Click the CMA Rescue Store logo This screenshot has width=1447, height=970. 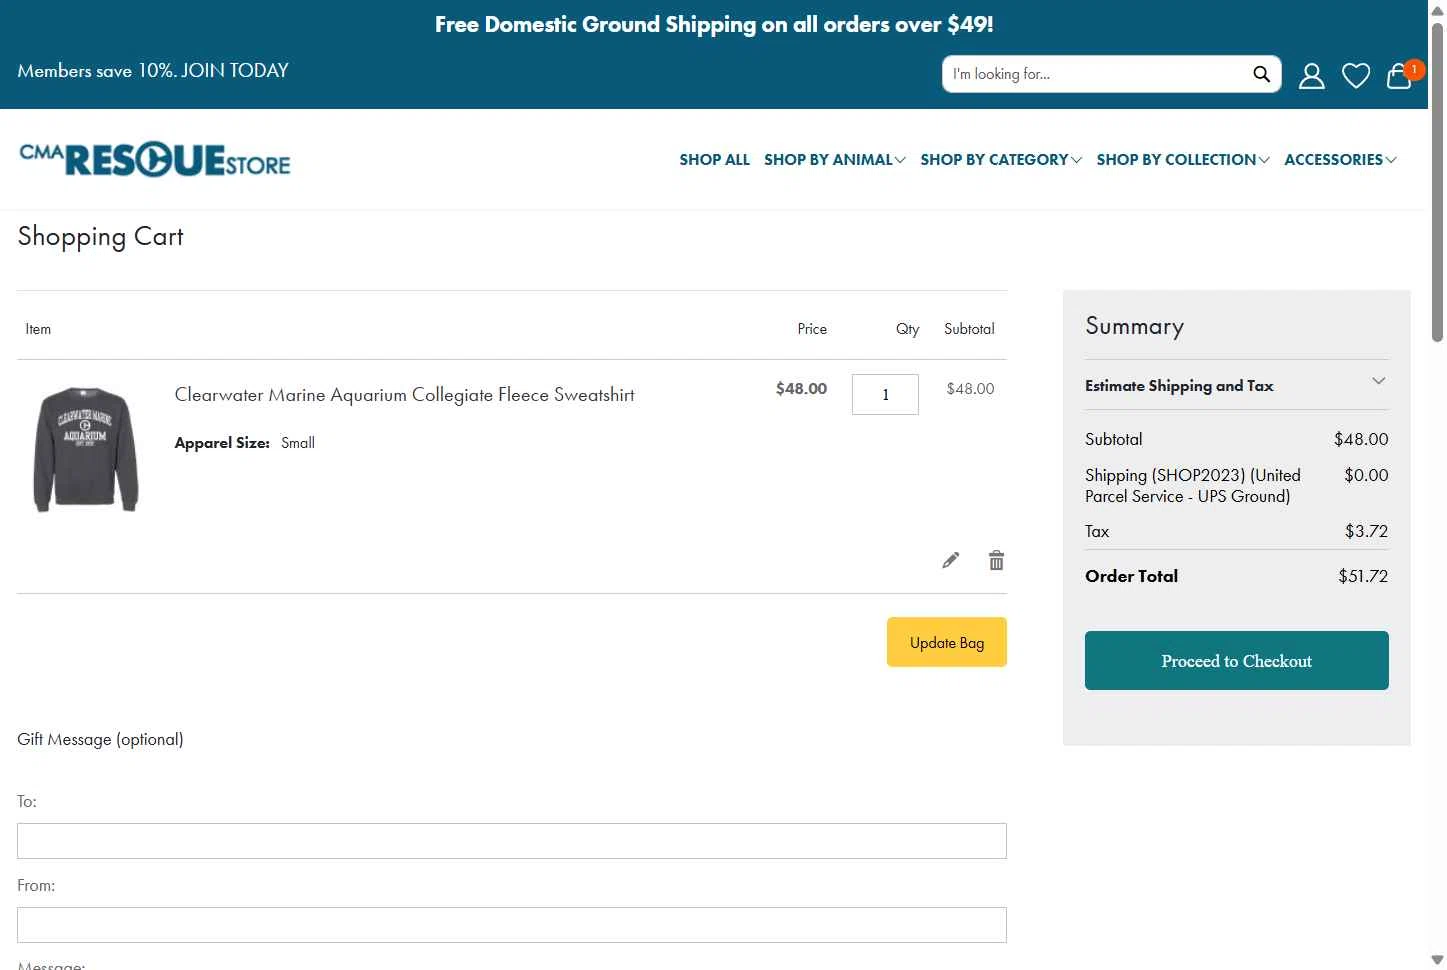click(155, 160)
